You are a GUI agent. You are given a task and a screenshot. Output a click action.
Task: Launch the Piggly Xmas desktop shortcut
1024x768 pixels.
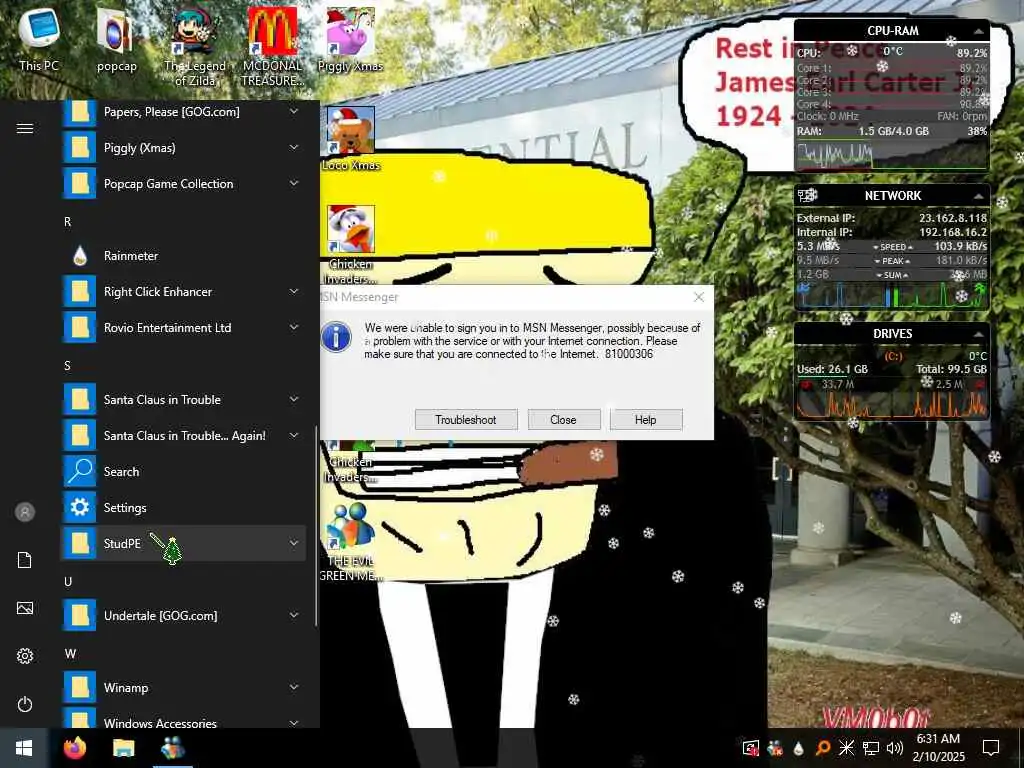point(351,38)
